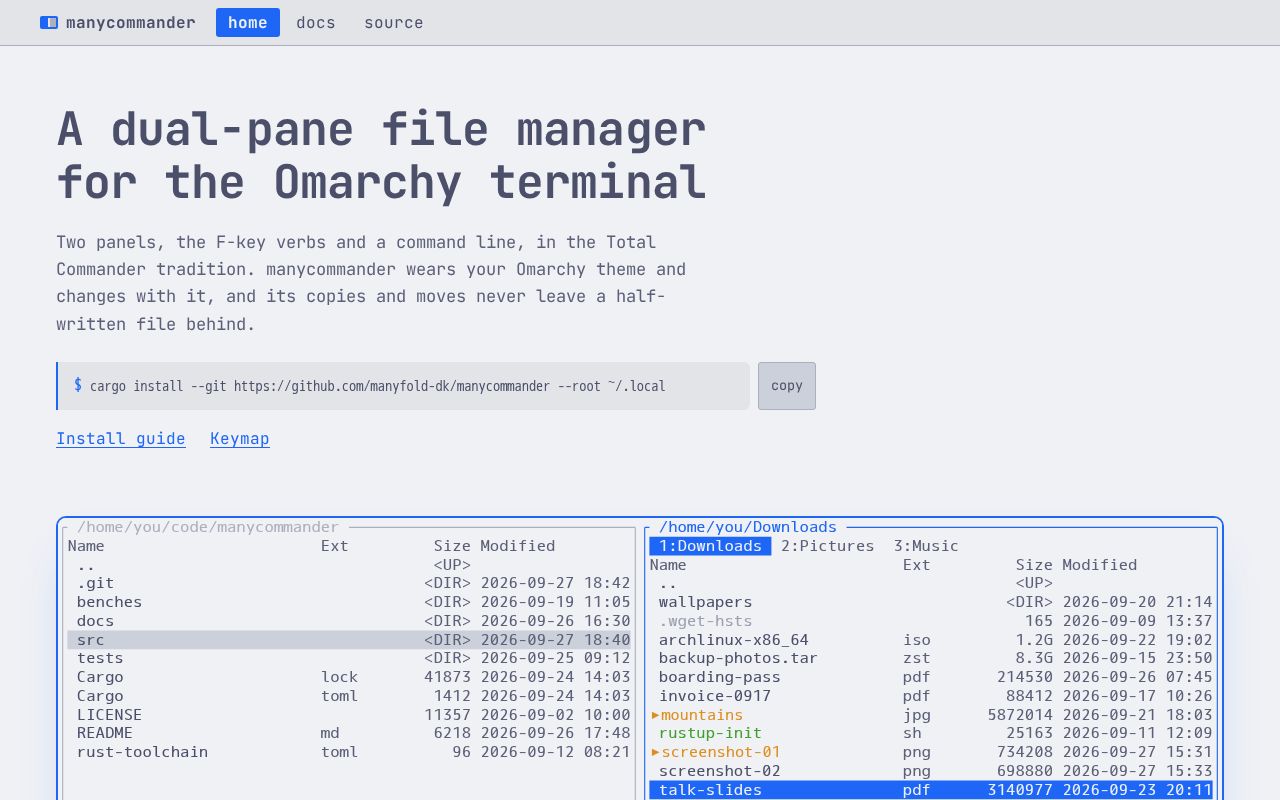The height and width of the screenshot is (800, 1280).
Task: Click the right pane Size column header
Action: 1034,565
